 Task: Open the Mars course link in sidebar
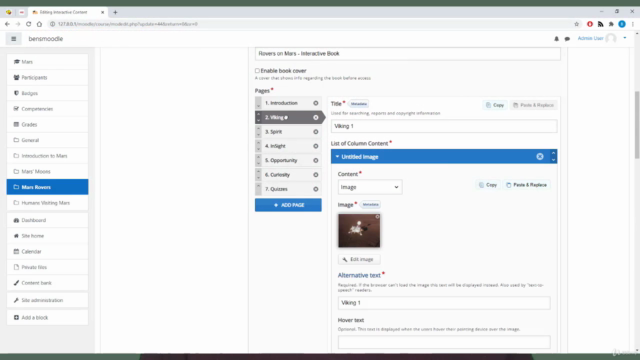point(47,62)
